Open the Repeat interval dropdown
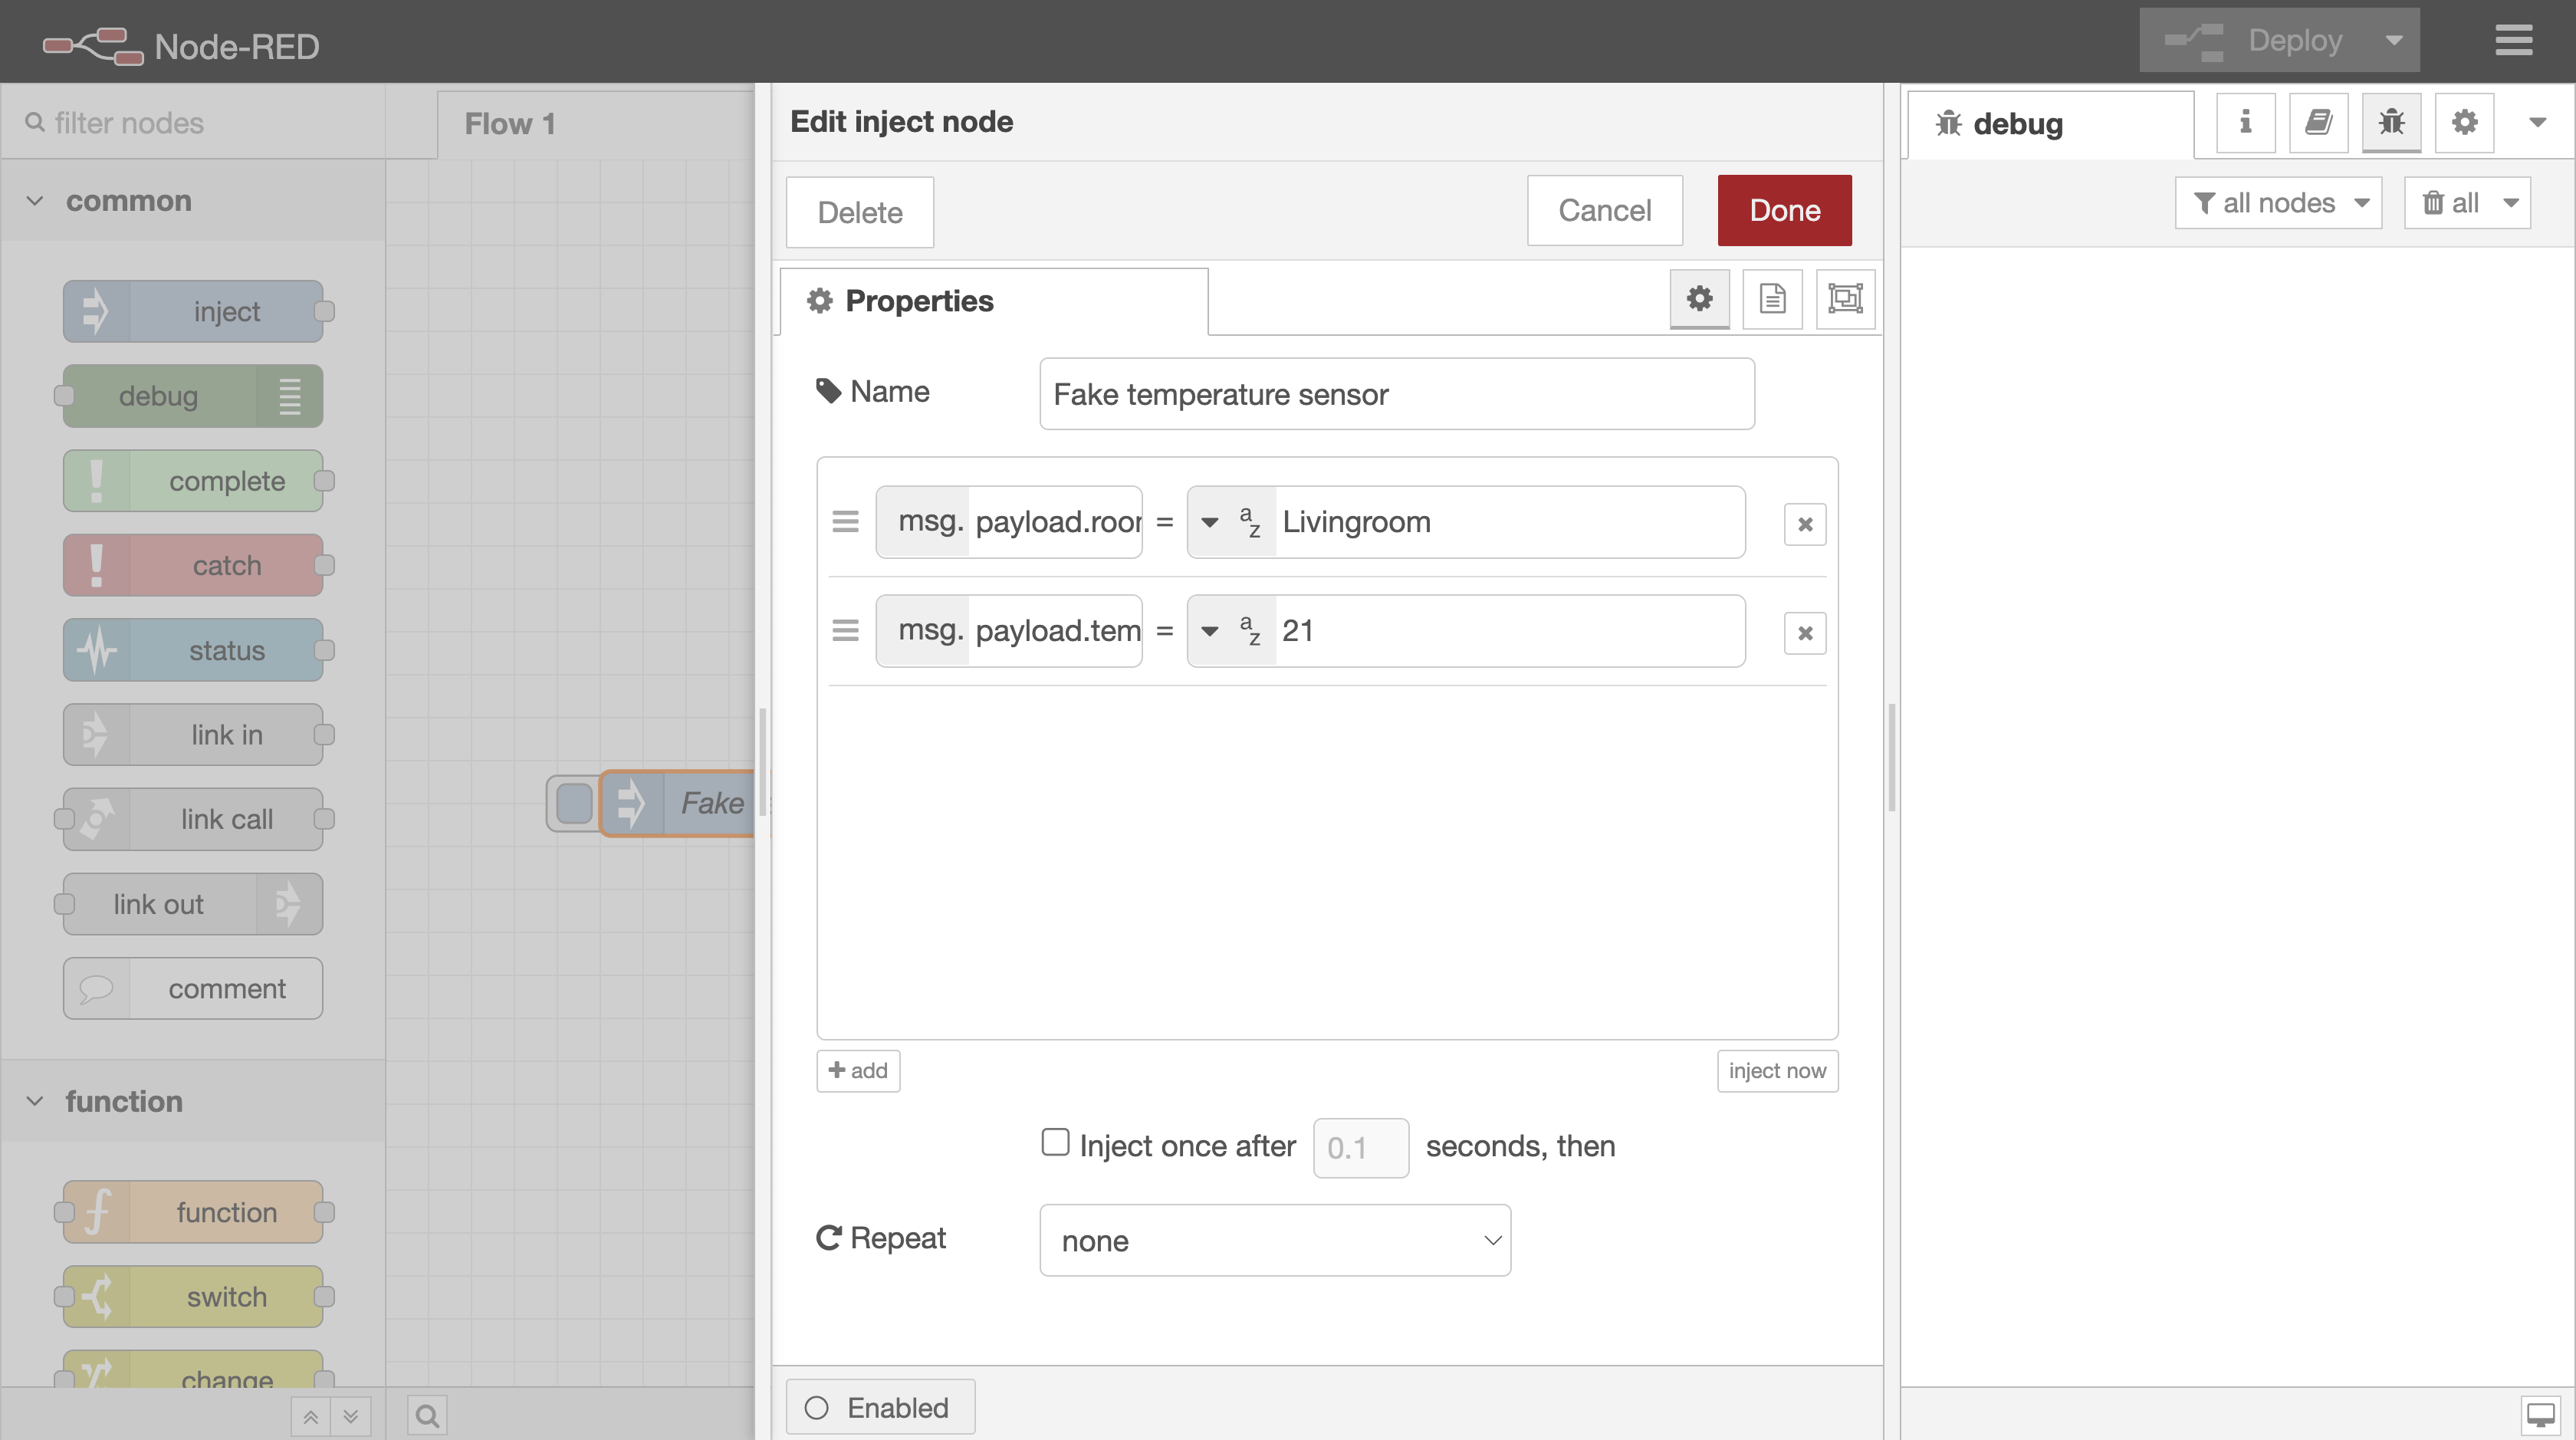 1274,1240
